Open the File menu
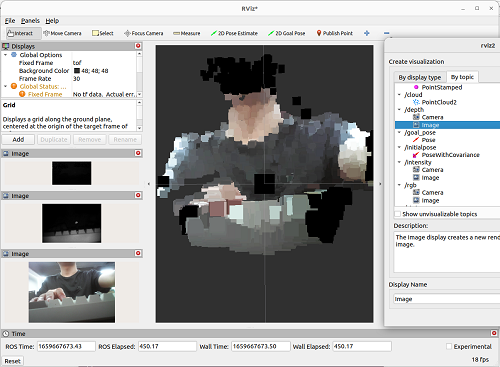 pos(10,21)
